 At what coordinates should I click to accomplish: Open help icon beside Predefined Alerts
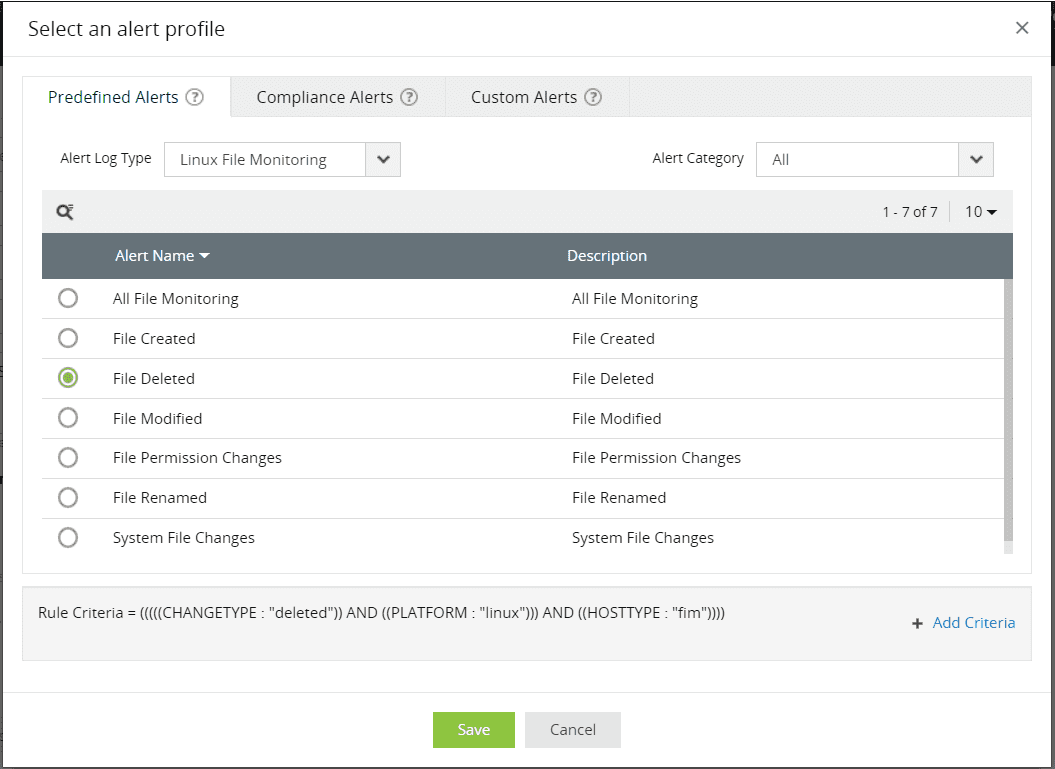click(194, 97)
